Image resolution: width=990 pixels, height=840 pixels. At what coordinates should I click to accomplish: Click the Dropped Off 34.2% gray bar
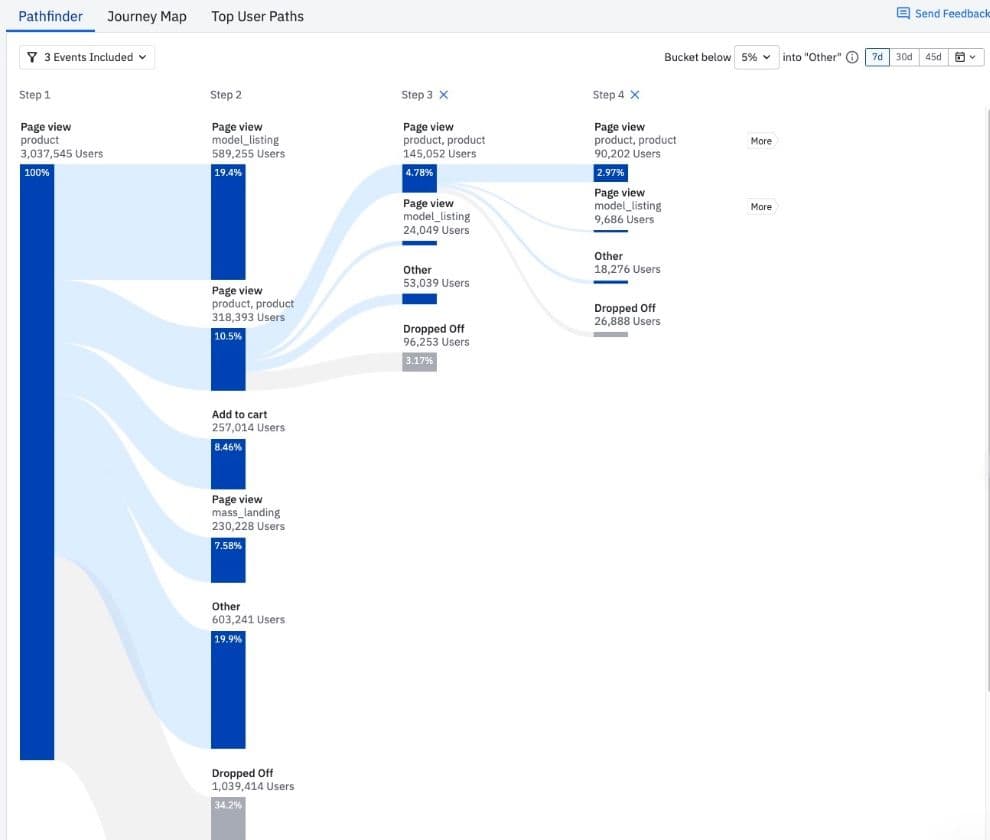click(x=228, y=817)
